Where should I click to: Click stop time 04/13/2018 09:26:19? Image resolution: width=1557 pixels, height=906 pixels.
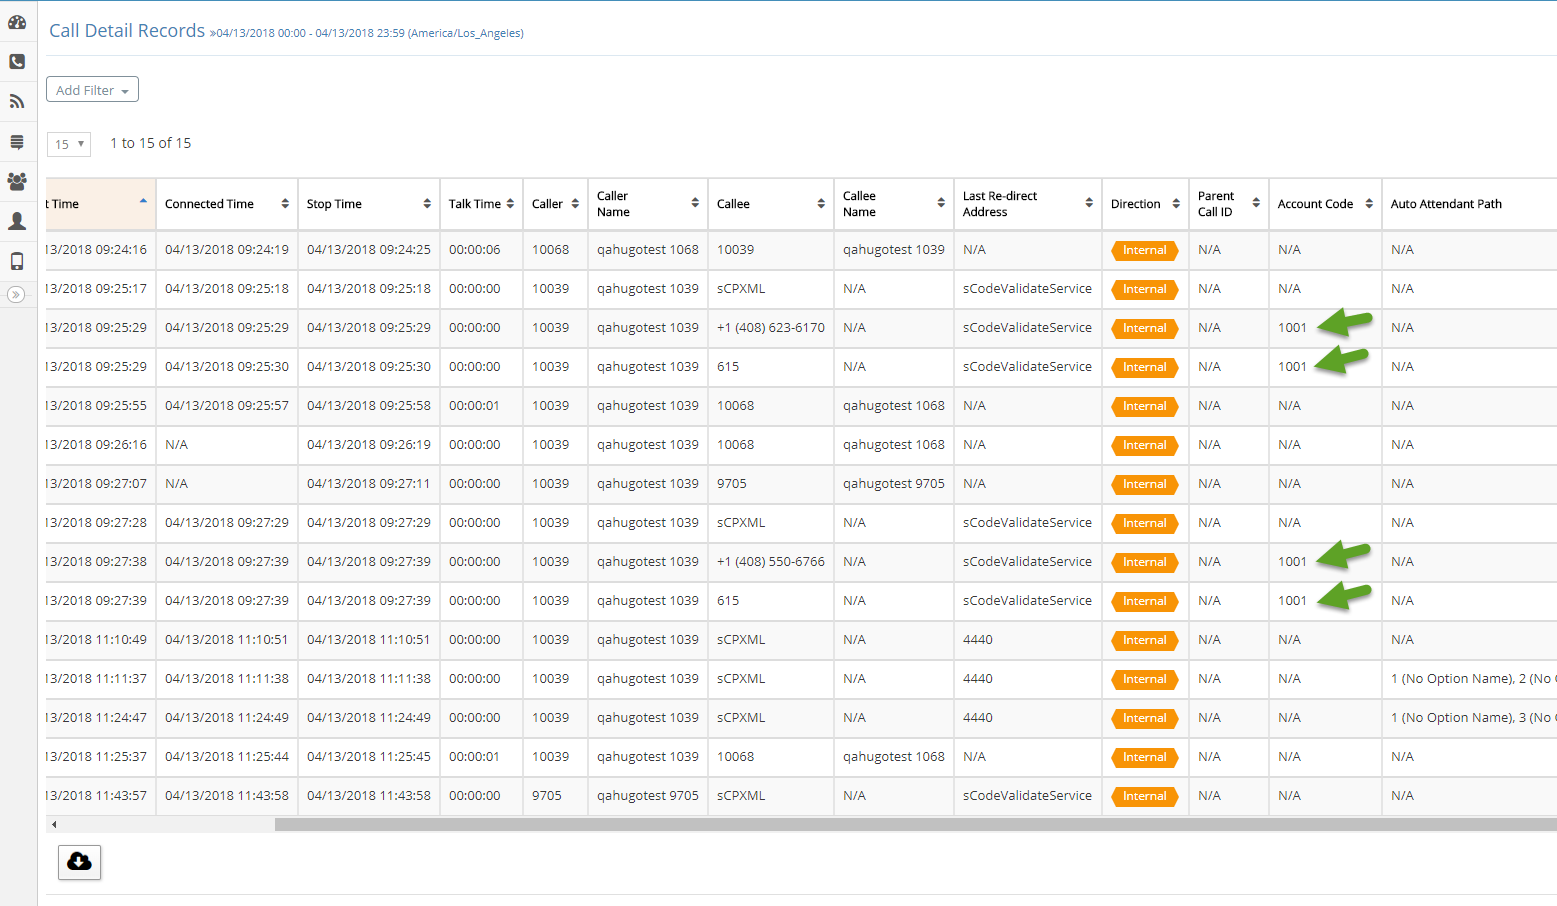[x=369, y=445]
